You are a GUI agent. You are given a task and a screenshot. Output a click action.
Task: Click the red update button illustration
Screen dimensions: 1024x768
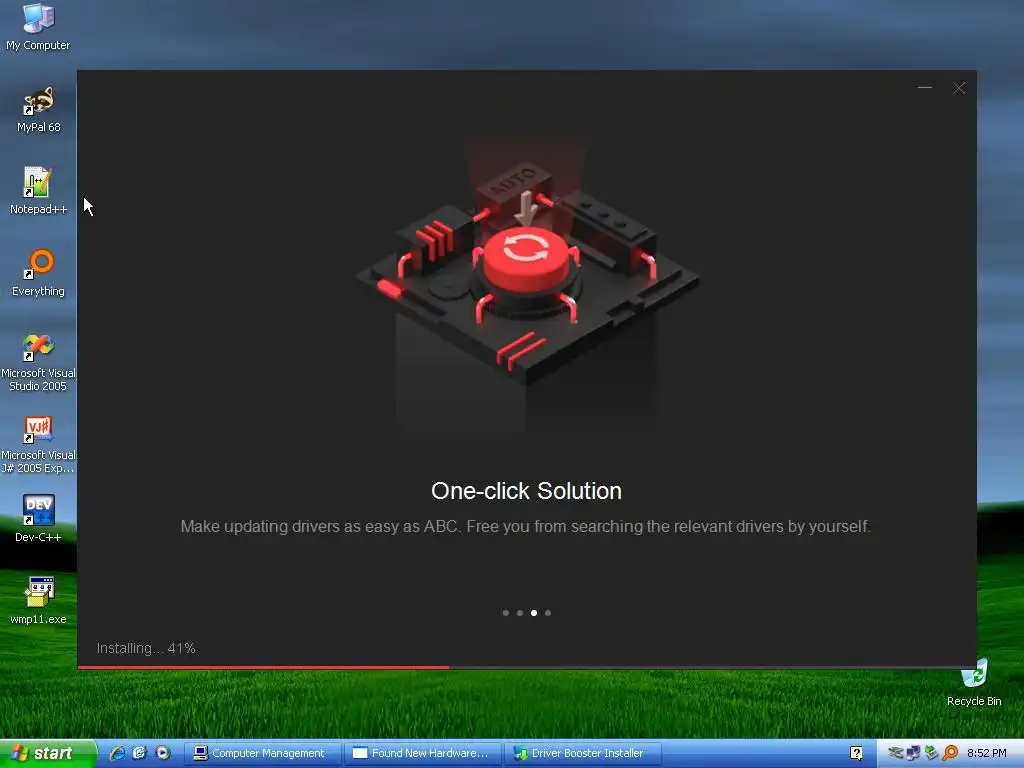pyautogui.click(x=526, y=259)
